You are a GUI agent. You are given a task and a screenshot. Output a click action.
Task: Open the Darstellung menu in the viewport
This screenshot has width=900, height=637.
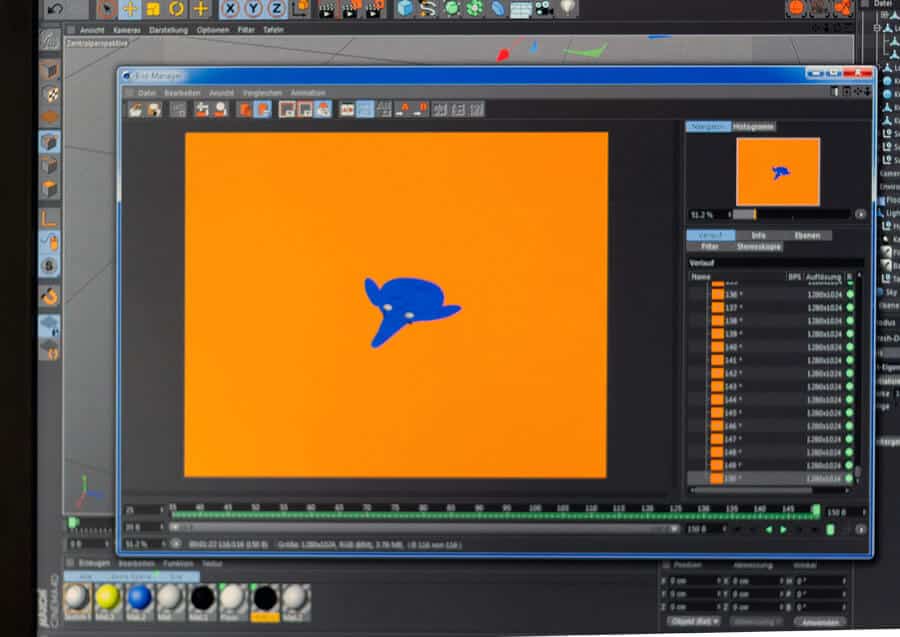[x=168, y=30]
